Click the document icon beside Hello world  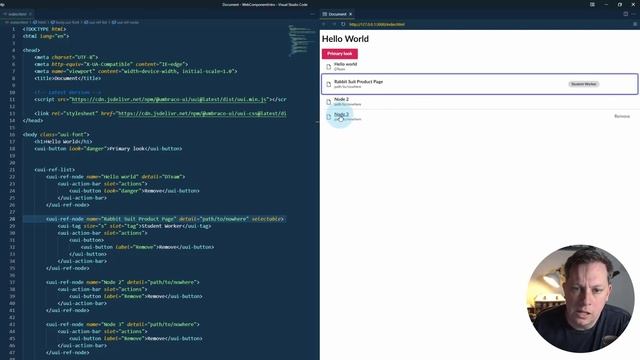329,66
